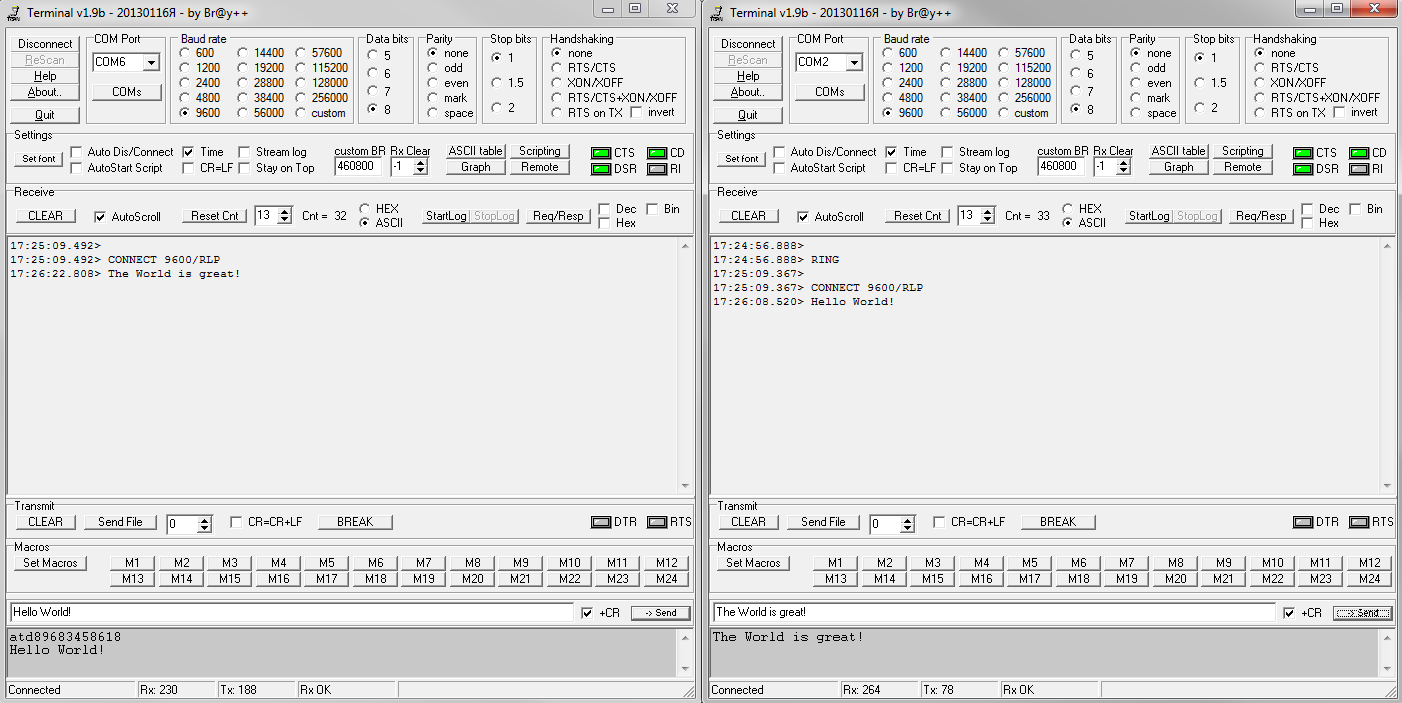
Task: Open ASCII table in right terminal
Action: [1178, 151]
